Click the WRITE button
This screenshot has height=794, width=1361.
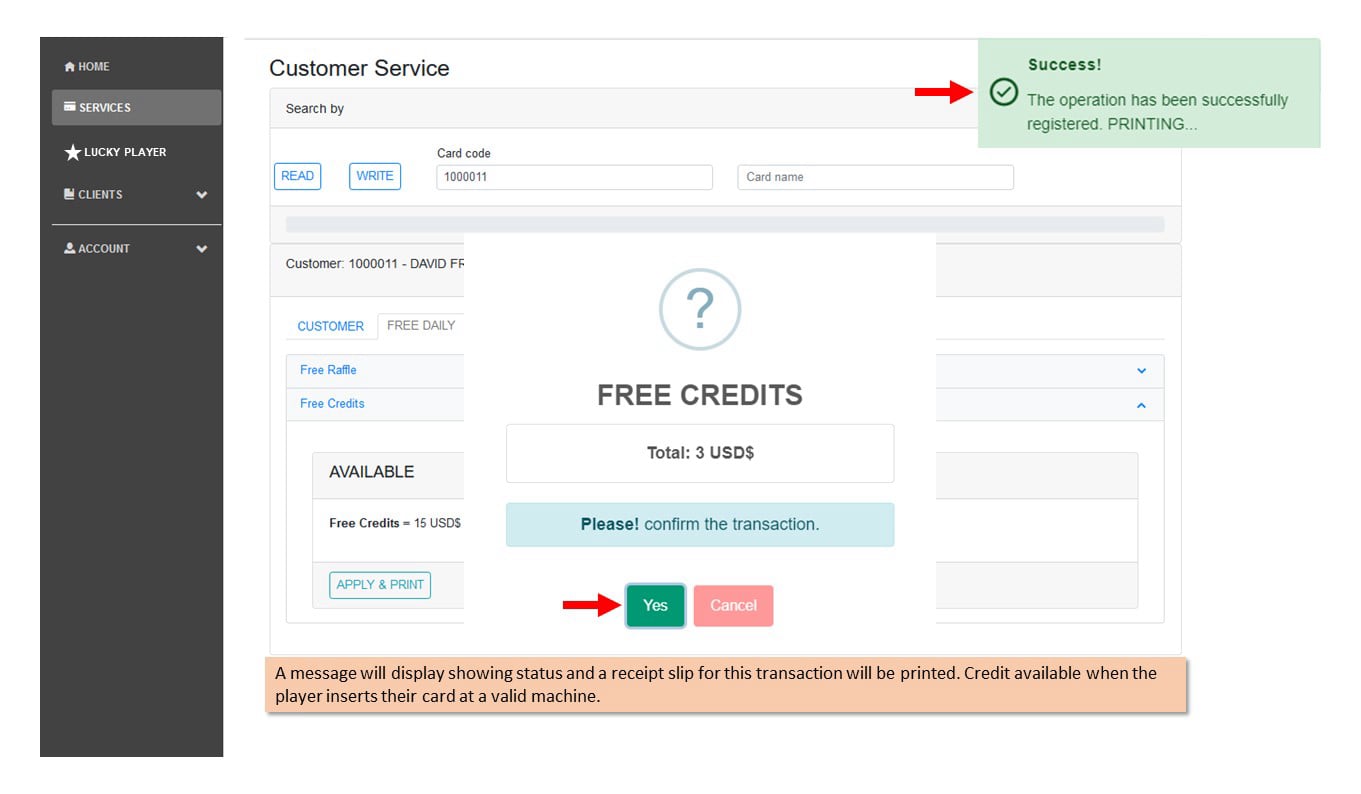(x=375, y=176)
